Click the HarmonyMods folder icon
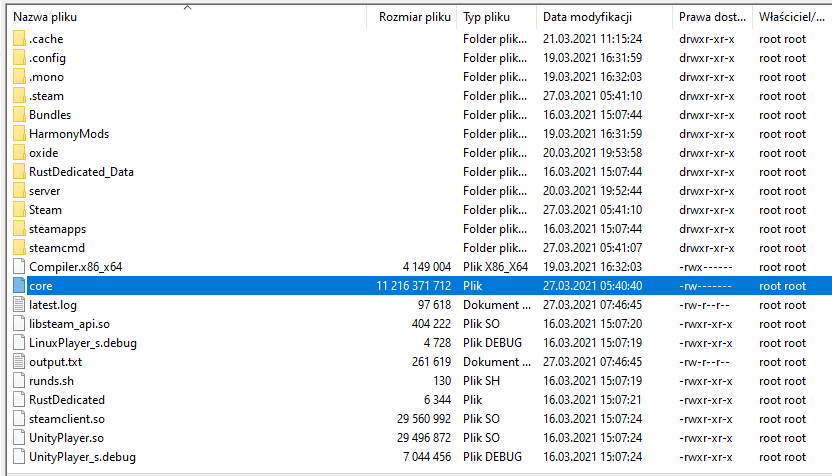 pyautogui.click(x=19, y=134)
